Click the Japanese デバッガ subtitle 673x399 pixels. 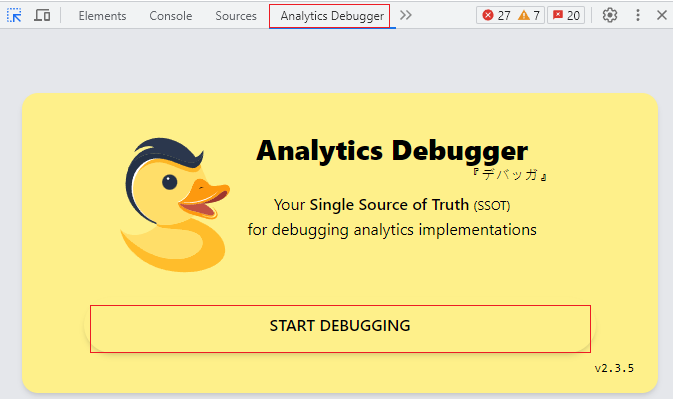(509, 175)
